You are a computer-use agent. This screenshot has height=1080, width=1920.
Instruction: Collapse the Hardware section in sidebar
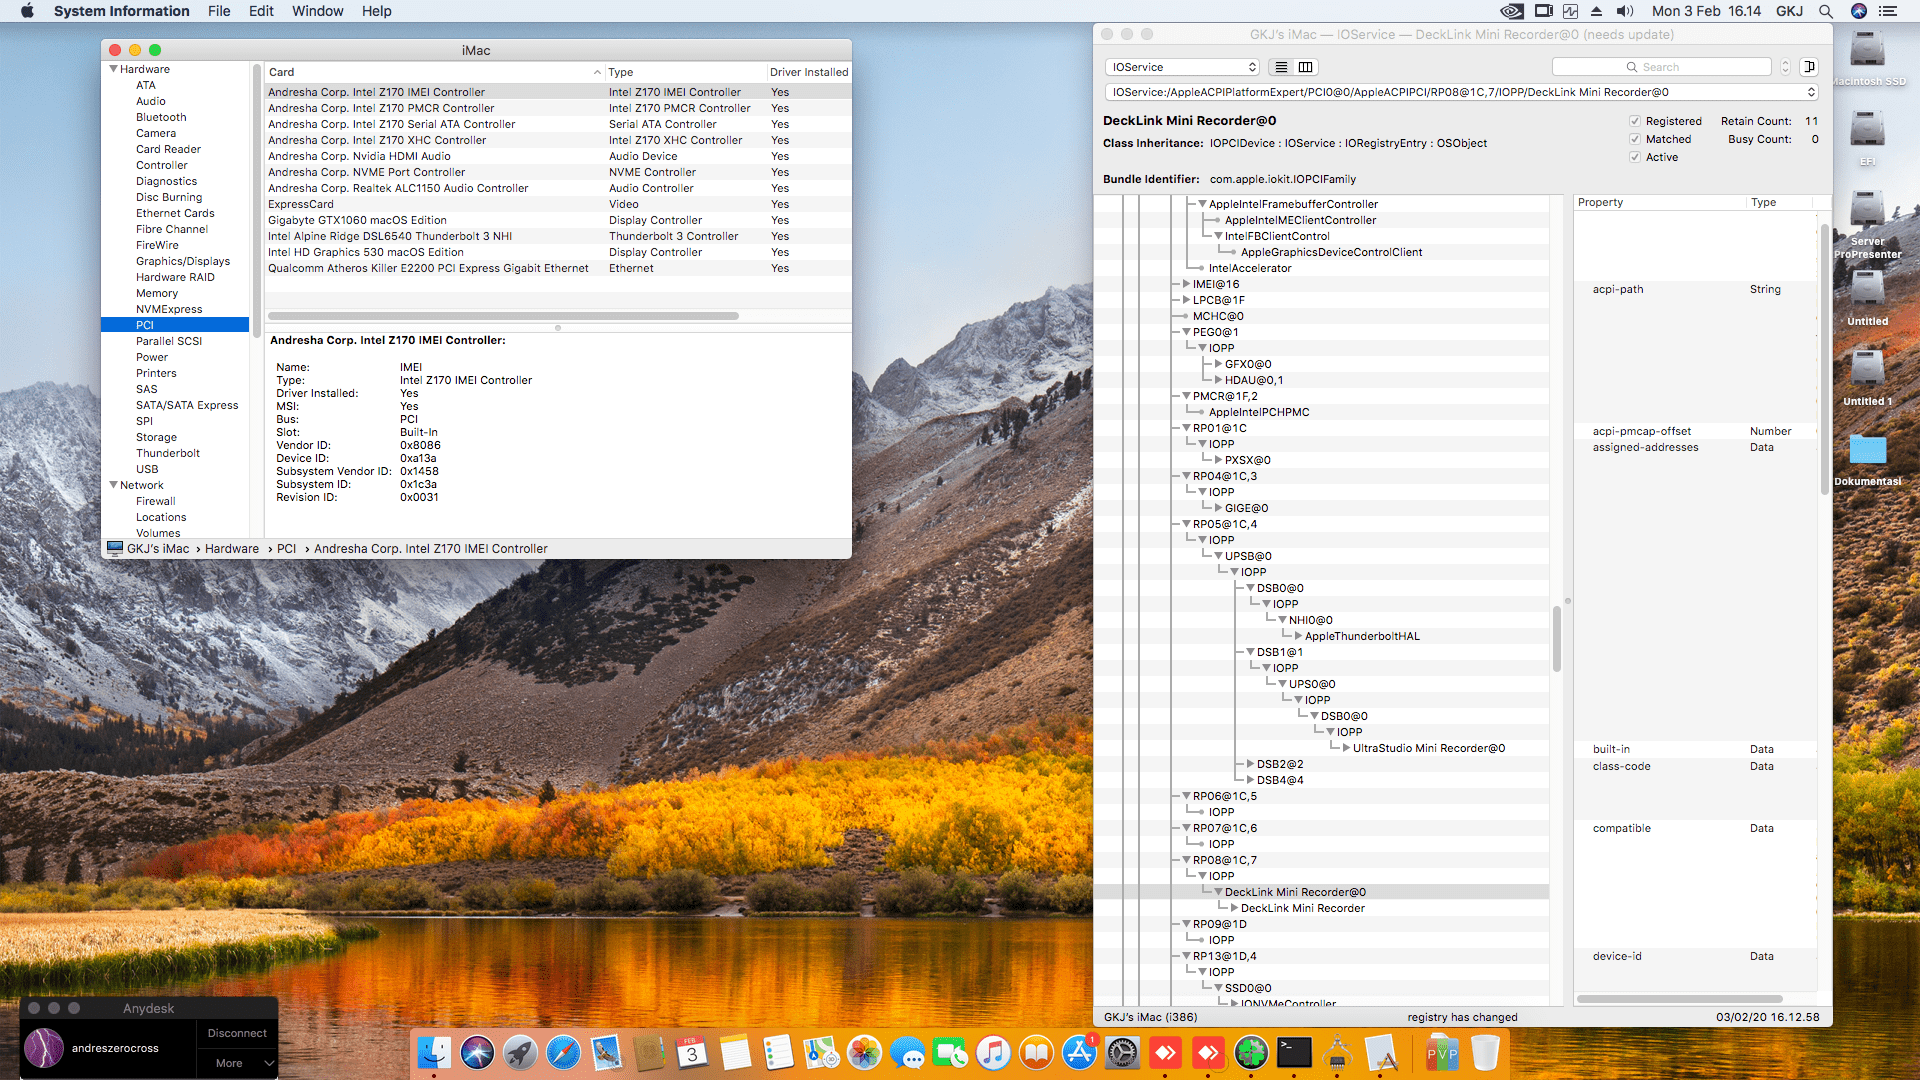point(114,69)
